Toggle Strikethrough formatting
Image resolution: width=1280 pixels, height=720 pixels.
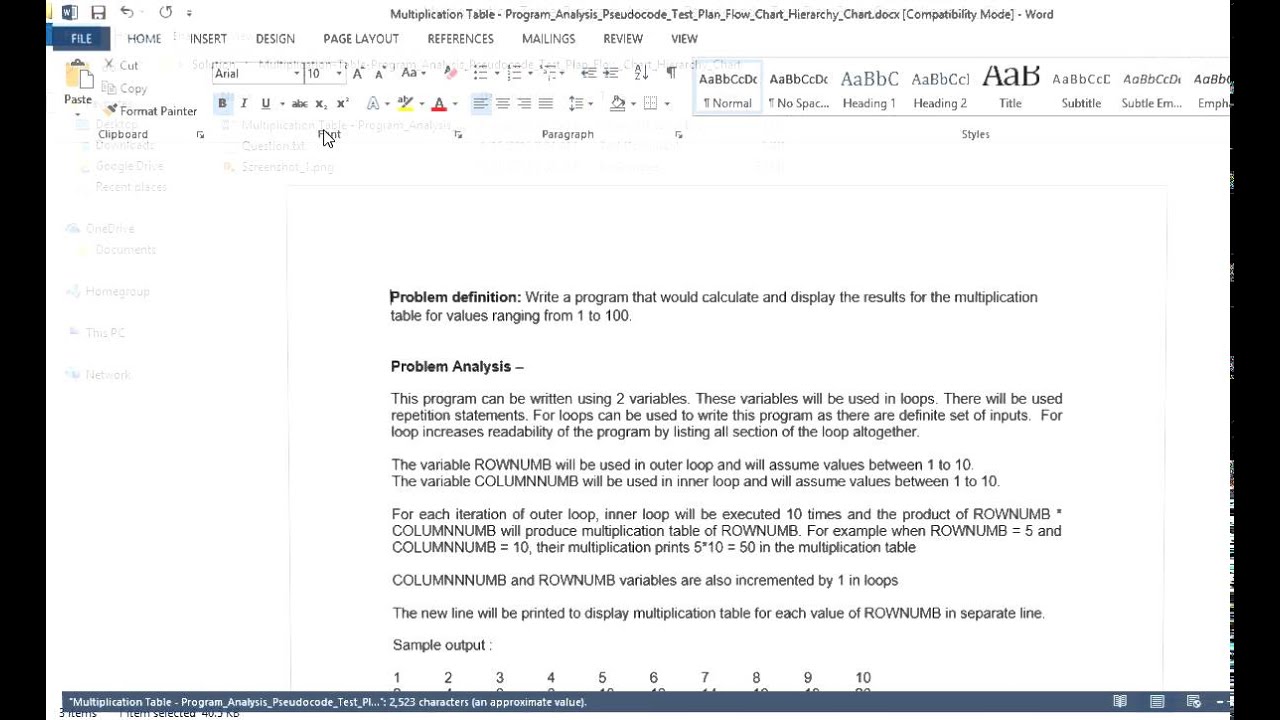point(299,103)
